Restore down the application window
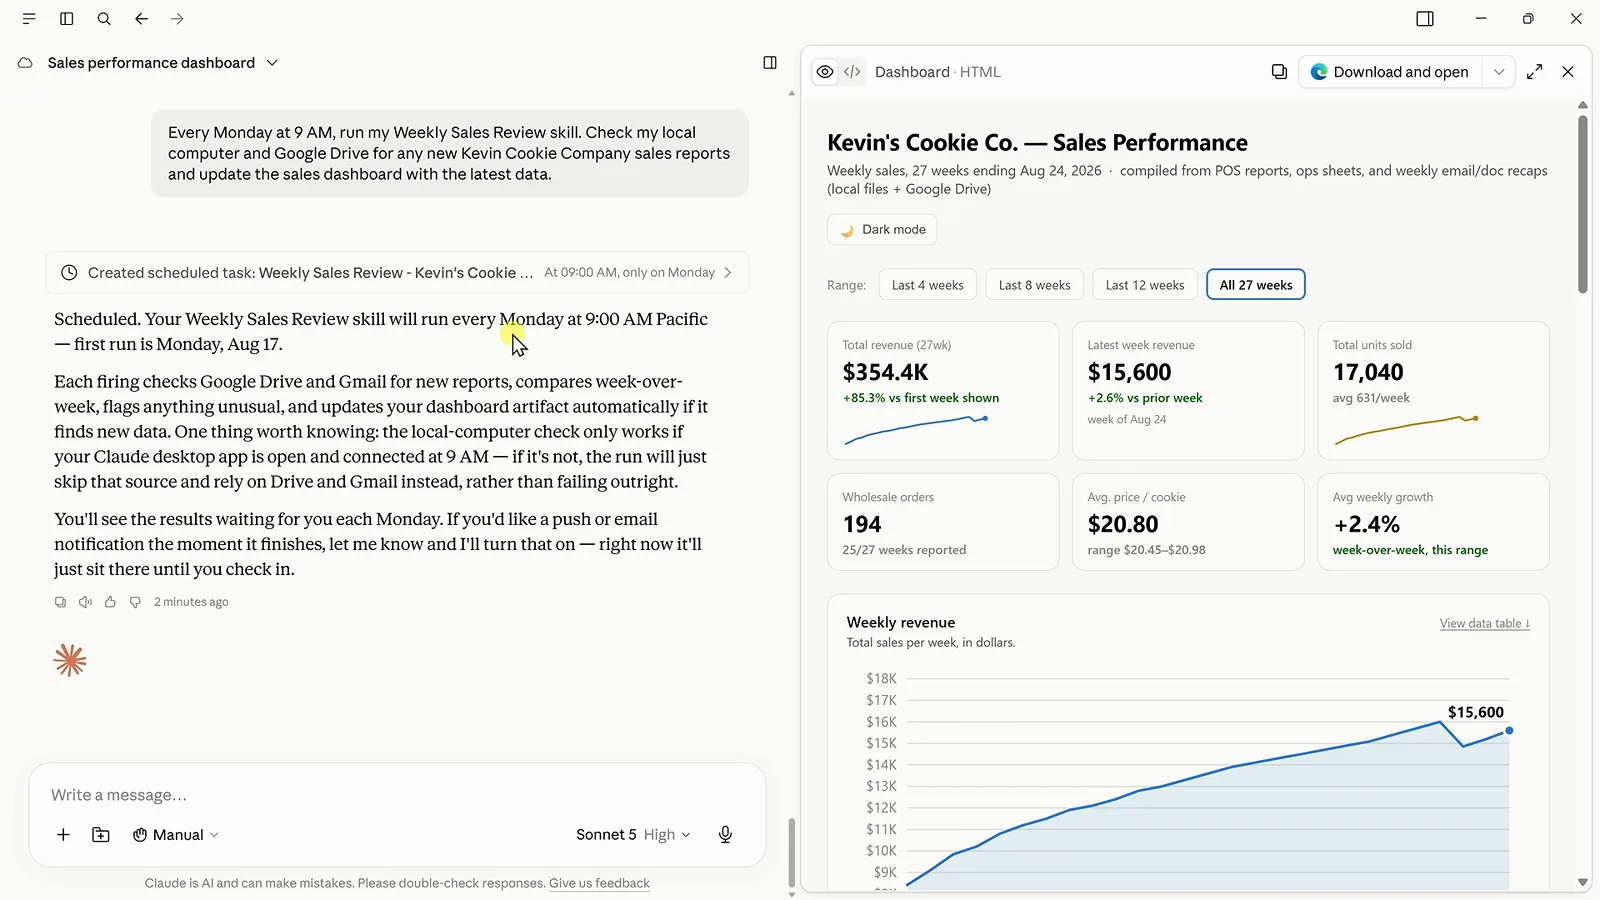The image size is (1600, 900). pyautogui.click(x=1528, y=19)
